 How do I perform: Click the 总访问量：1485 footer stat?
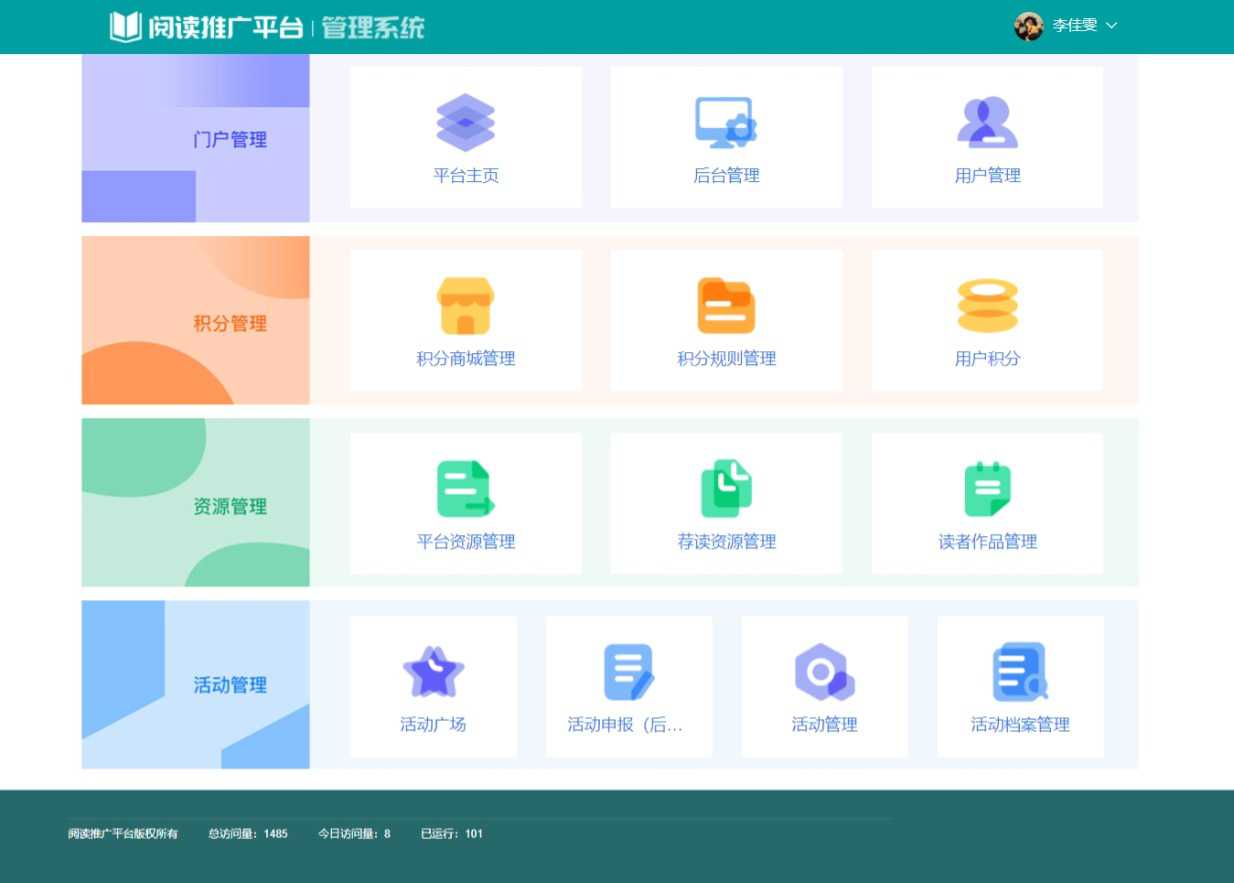248,833
